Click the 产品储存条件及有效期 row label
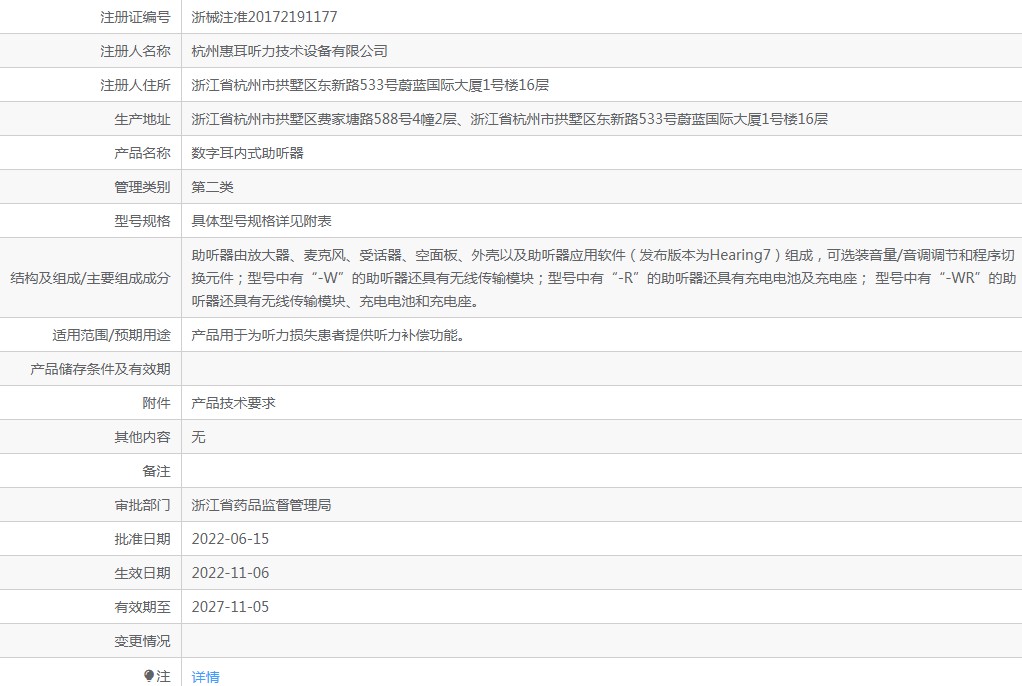The height and width of the screenshot is (686, 1022). [x=100, y=369]
